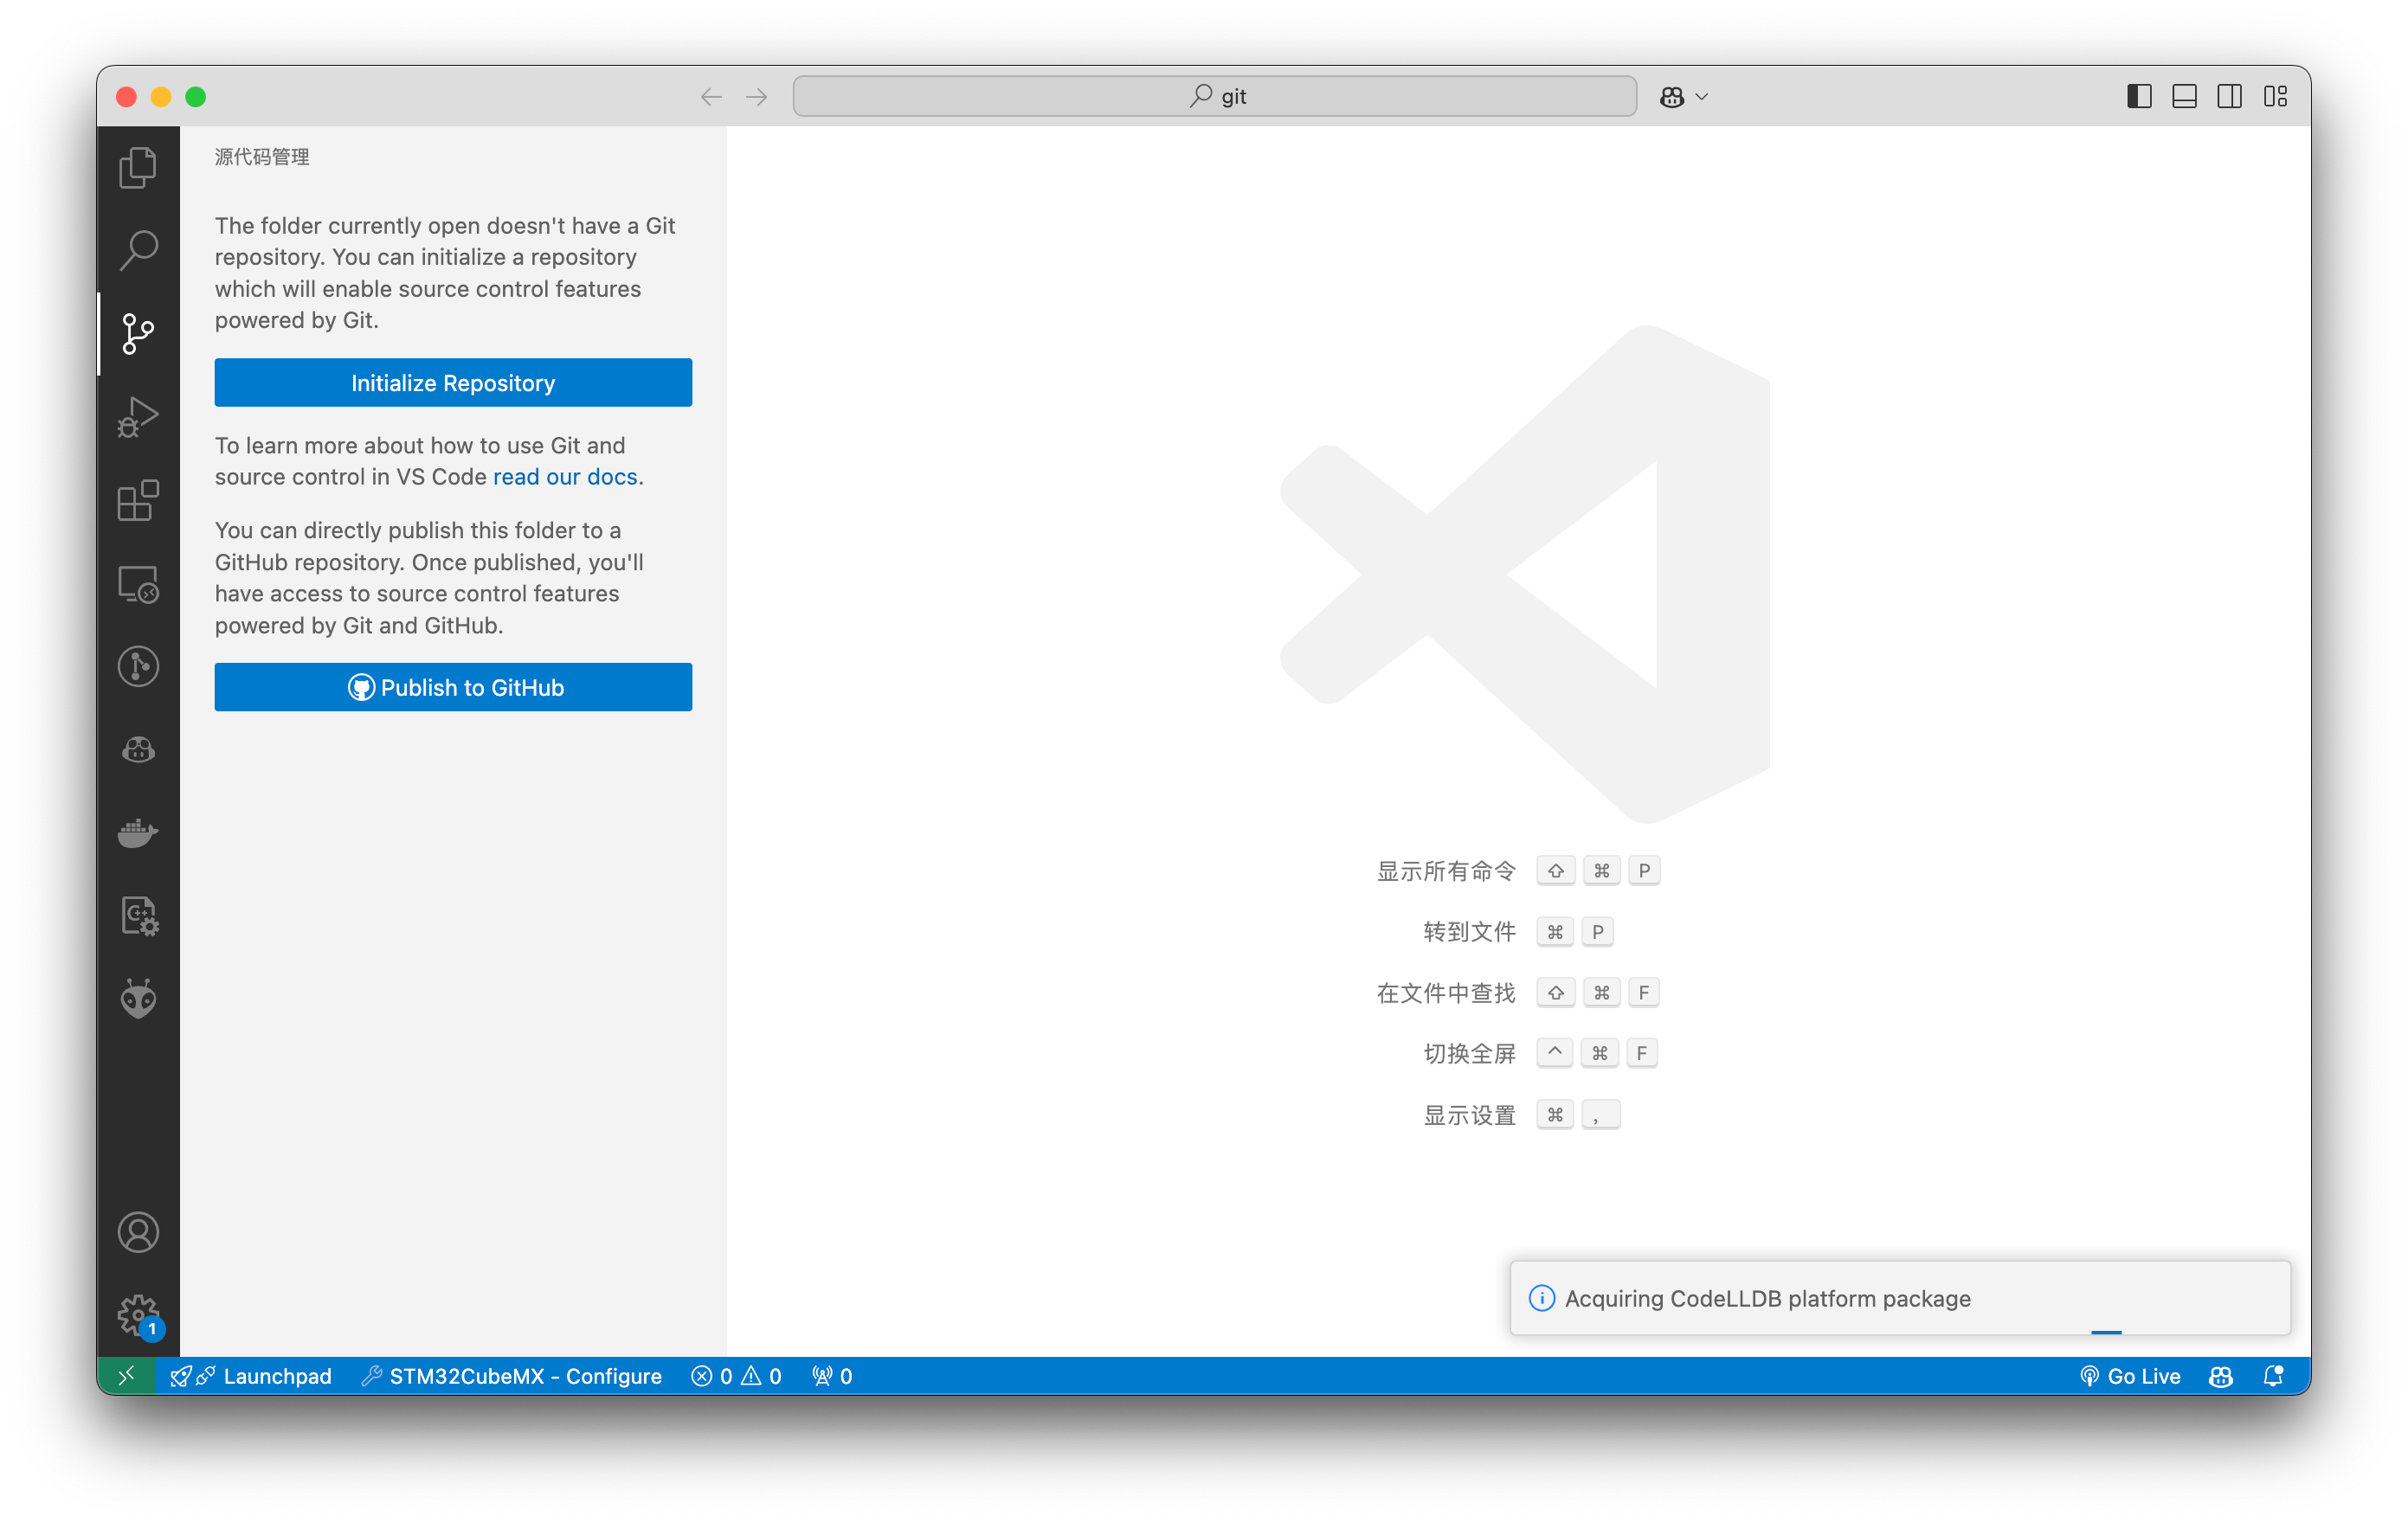The height and width of the screenshot is (1523, 2408).
Task: Open the PlatformIO alien icon view
Action: point(138,999)
